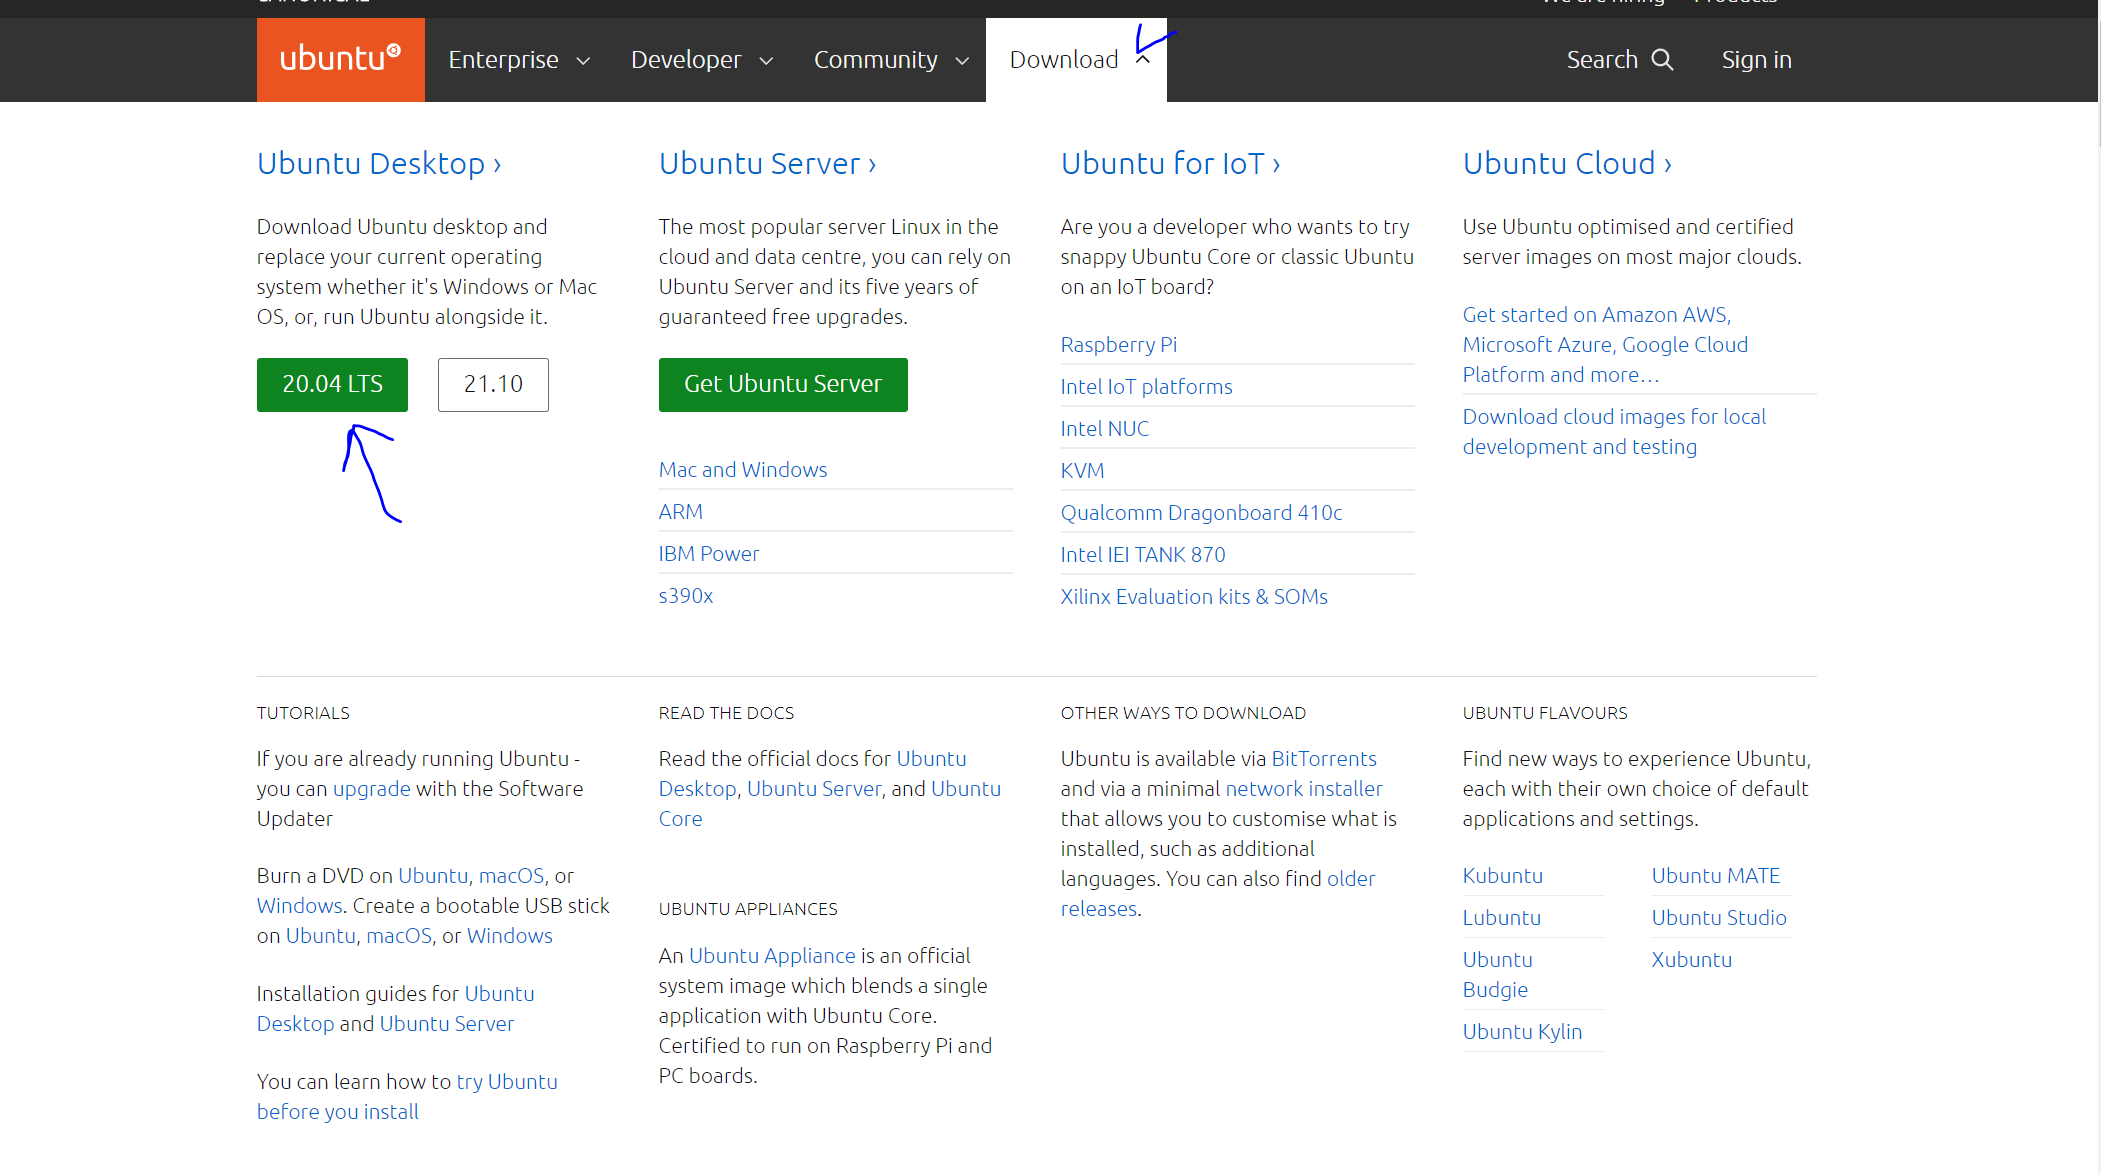Click the Ubuntu logo home icon
The image size is (2101, 1173).
pos(340,59)
